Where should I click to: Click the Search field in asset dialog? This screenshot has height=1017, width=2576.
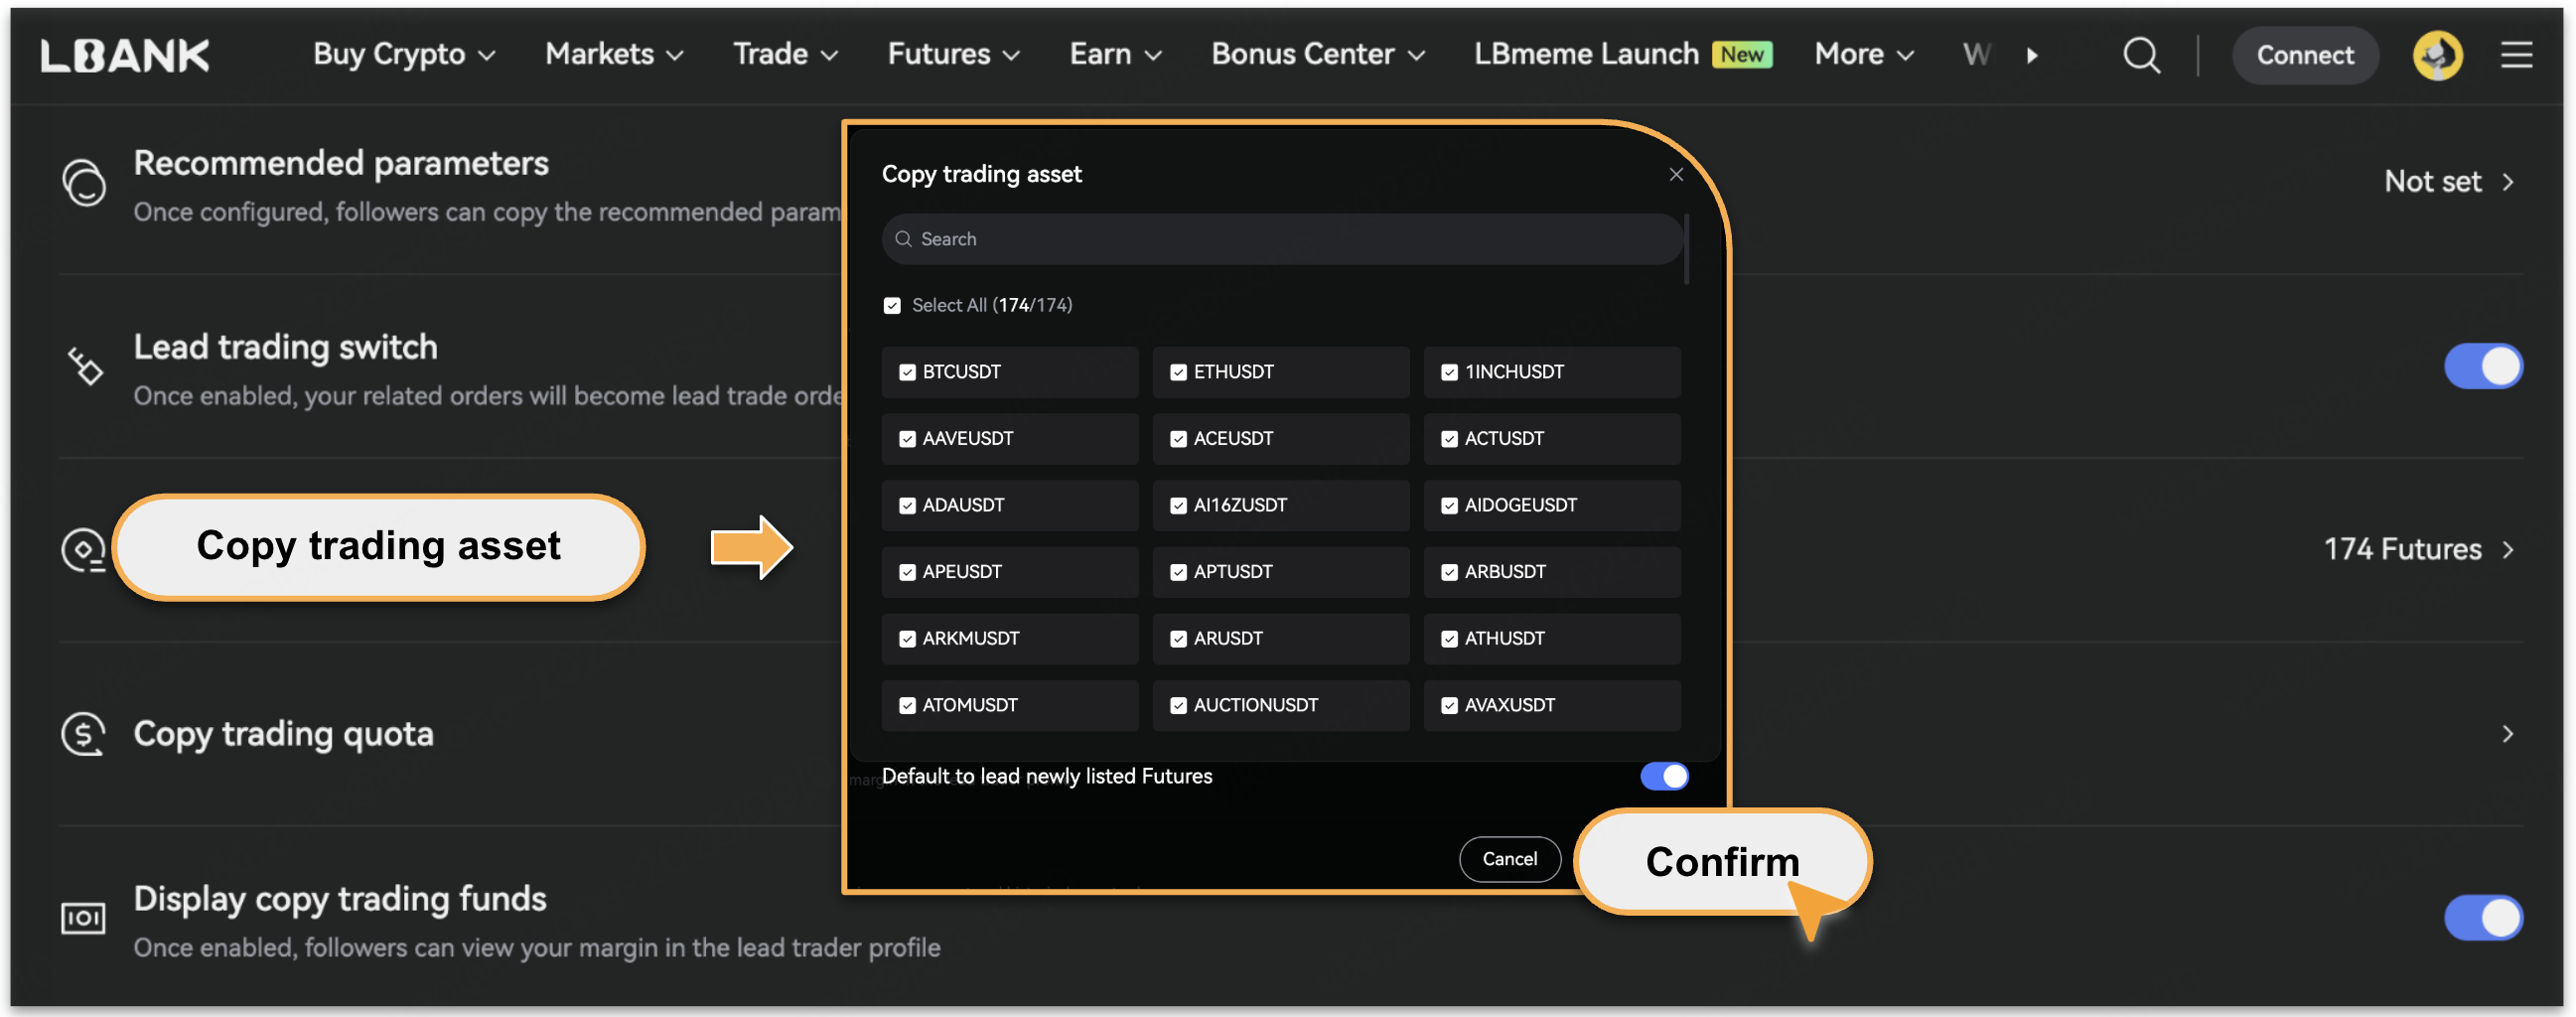[x=1282, y=239]
